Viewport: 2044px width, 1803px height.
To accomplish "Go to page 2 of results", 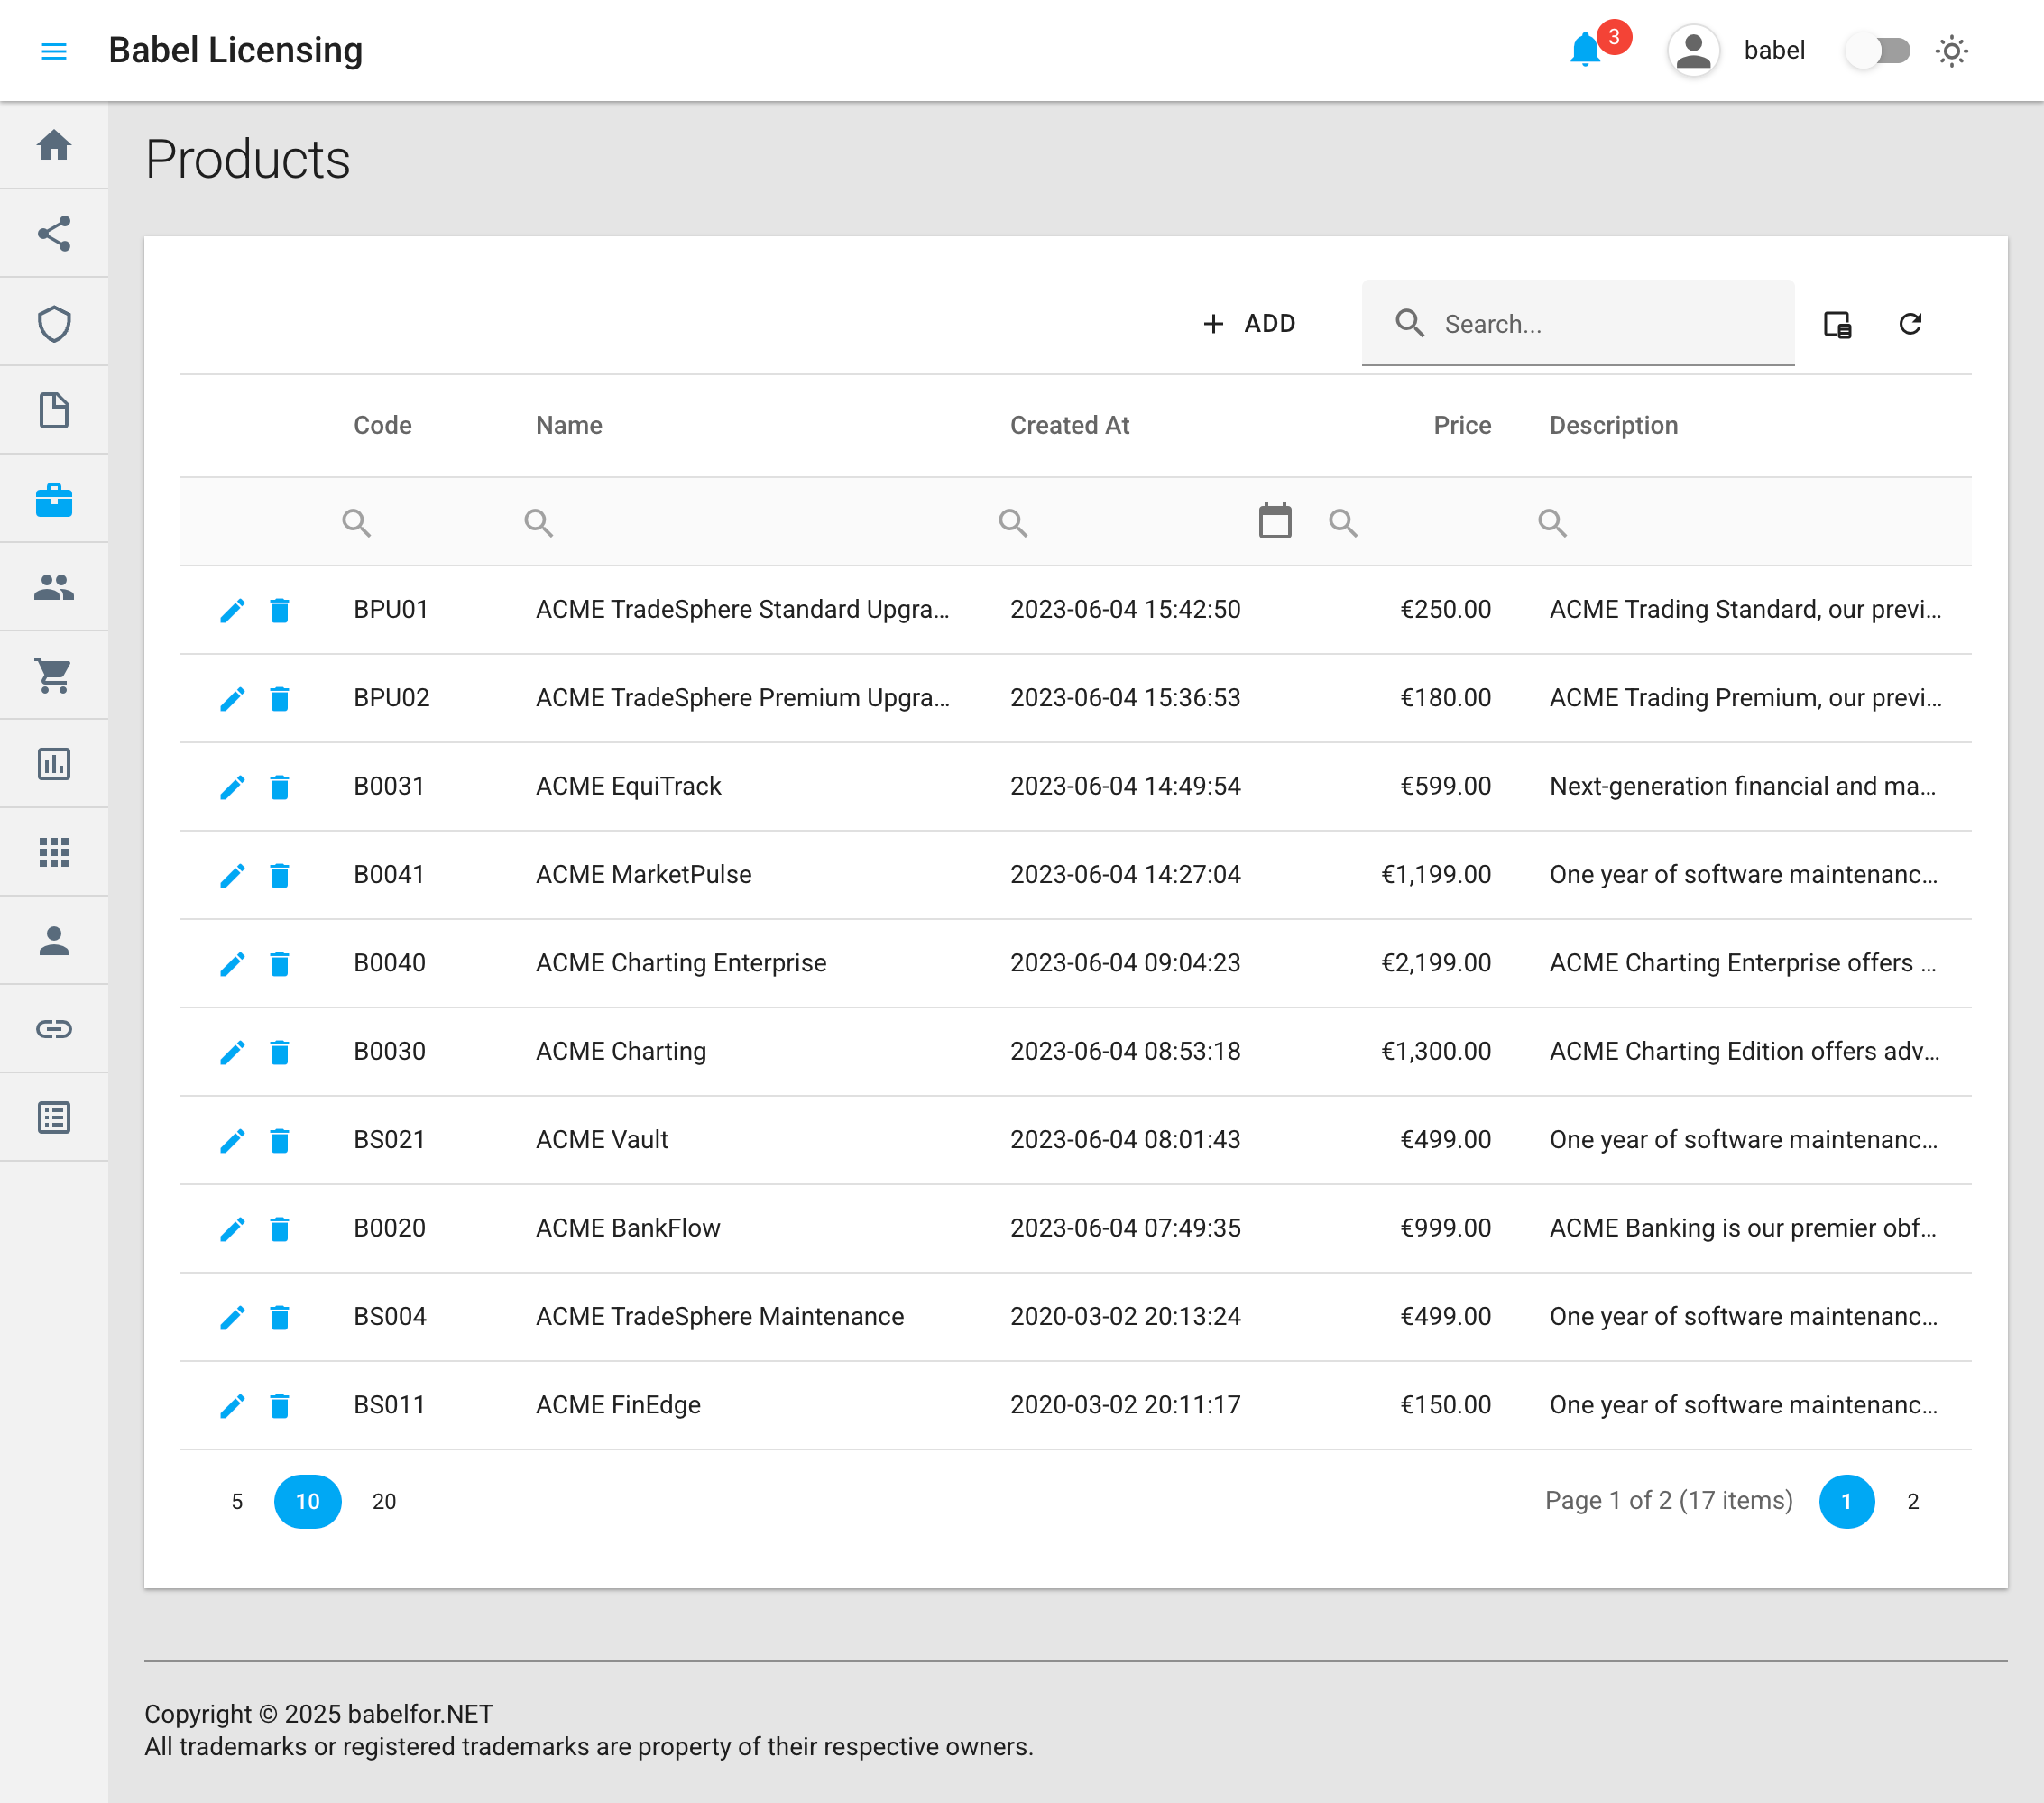I will coord(1912,1501).
